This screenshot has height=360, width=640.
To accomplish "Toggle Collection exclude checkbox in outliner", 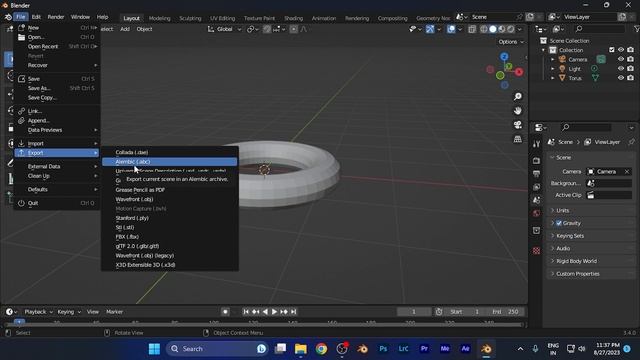I will click(x=611, y=50).
